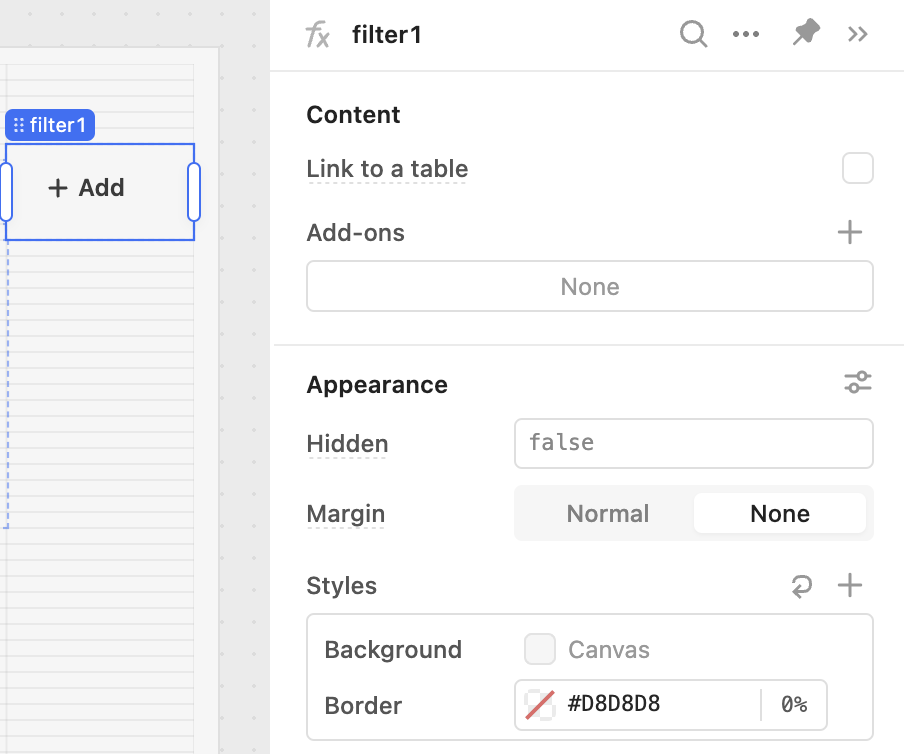Screen dimensions: 904x754
Task: Open the border opacity 0% selector
Action: coord(794,705)
